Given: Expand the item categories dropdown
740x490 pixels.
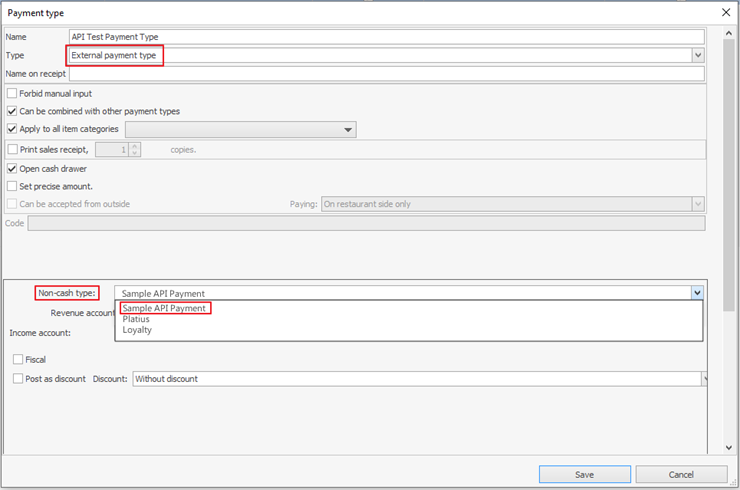Looking at the screenshot, I should coord(348,130).
